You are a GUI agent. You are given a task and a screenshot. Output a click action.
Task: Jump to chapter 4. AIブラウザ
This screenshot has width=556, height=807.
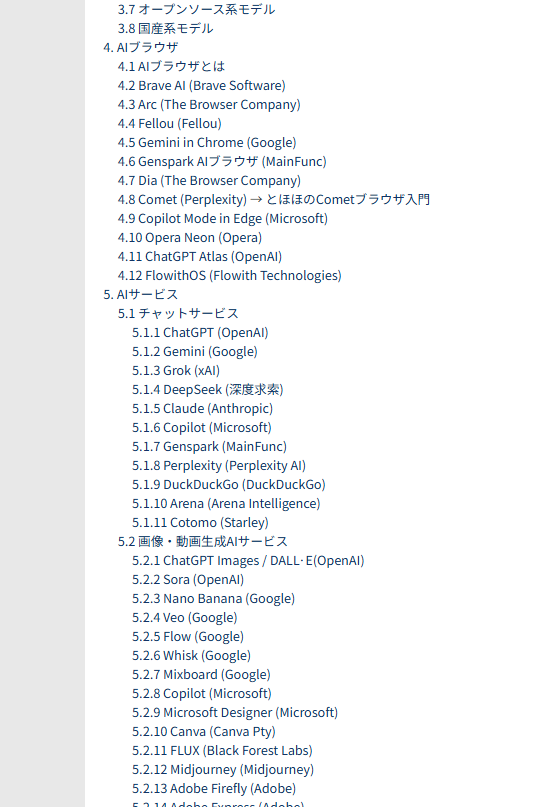[141, 47]
